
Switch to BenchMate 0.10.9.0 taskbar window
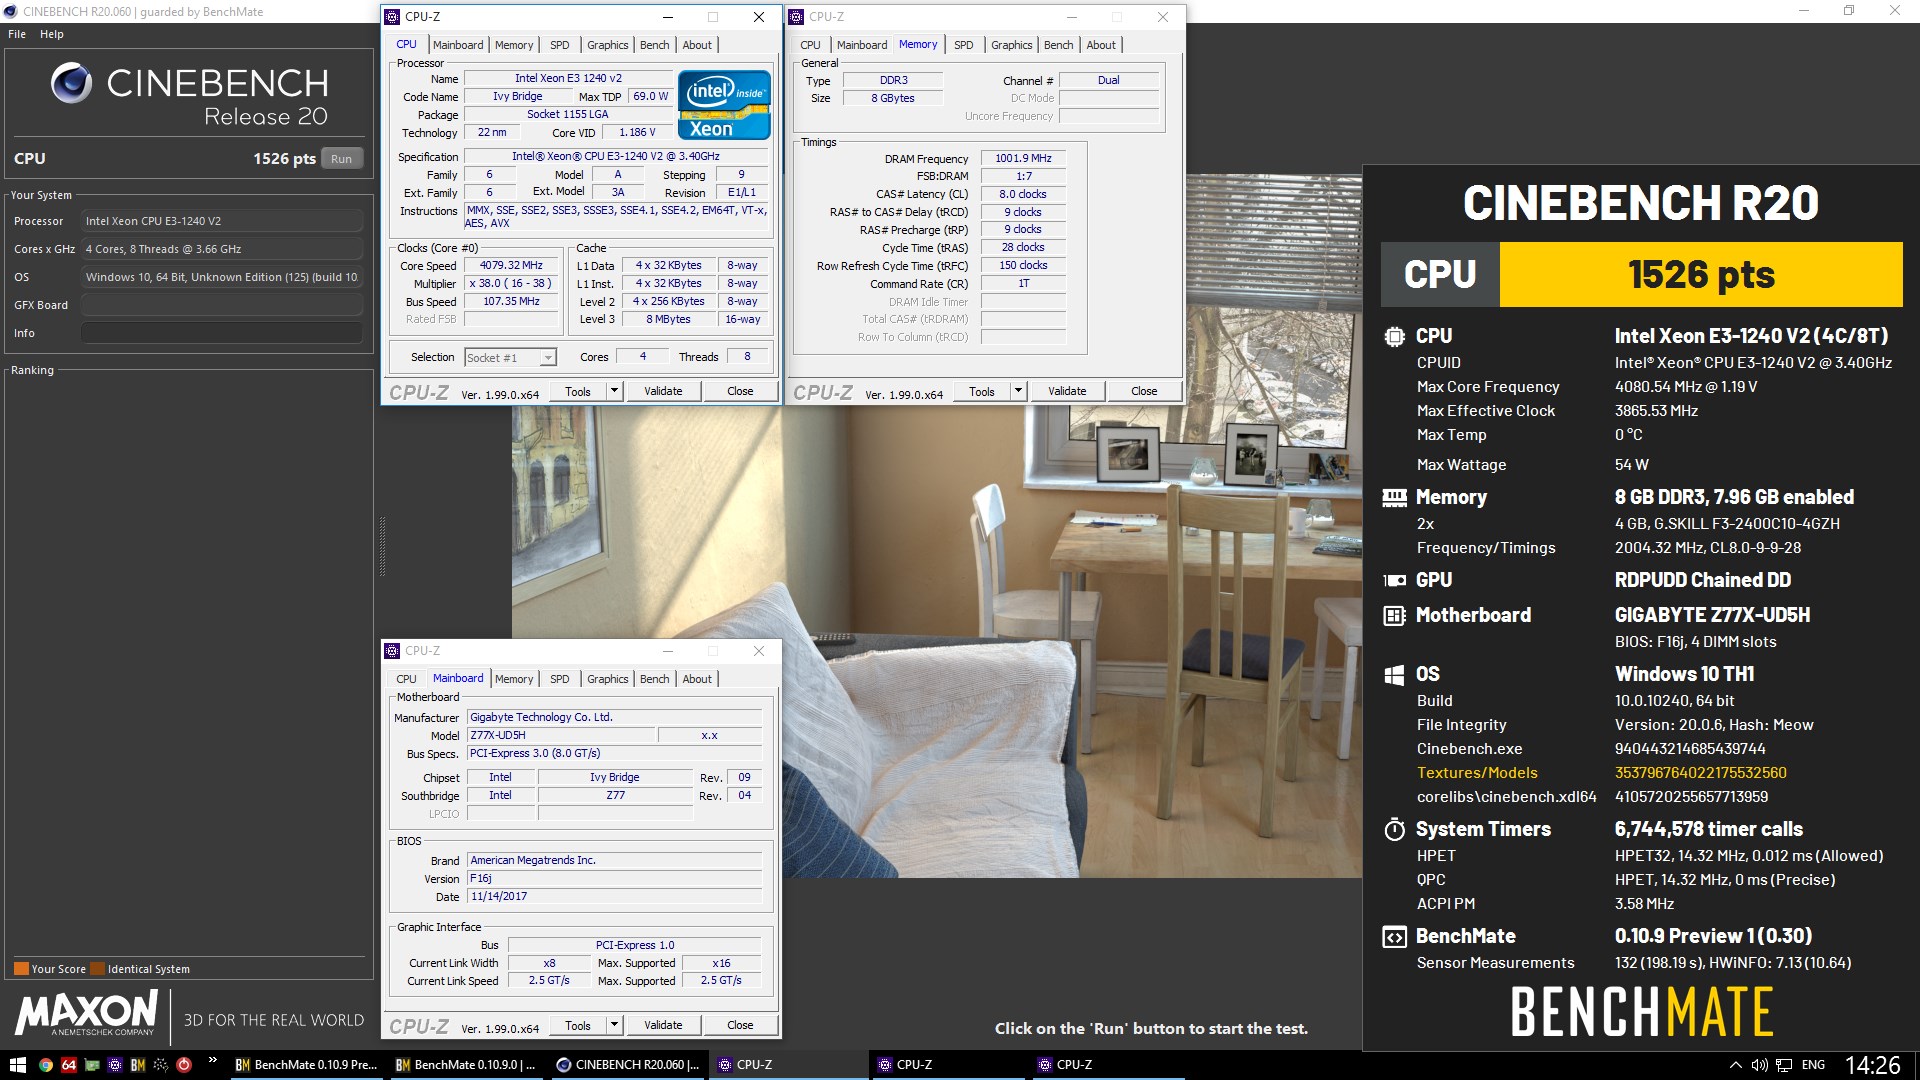coord(466,1065)
